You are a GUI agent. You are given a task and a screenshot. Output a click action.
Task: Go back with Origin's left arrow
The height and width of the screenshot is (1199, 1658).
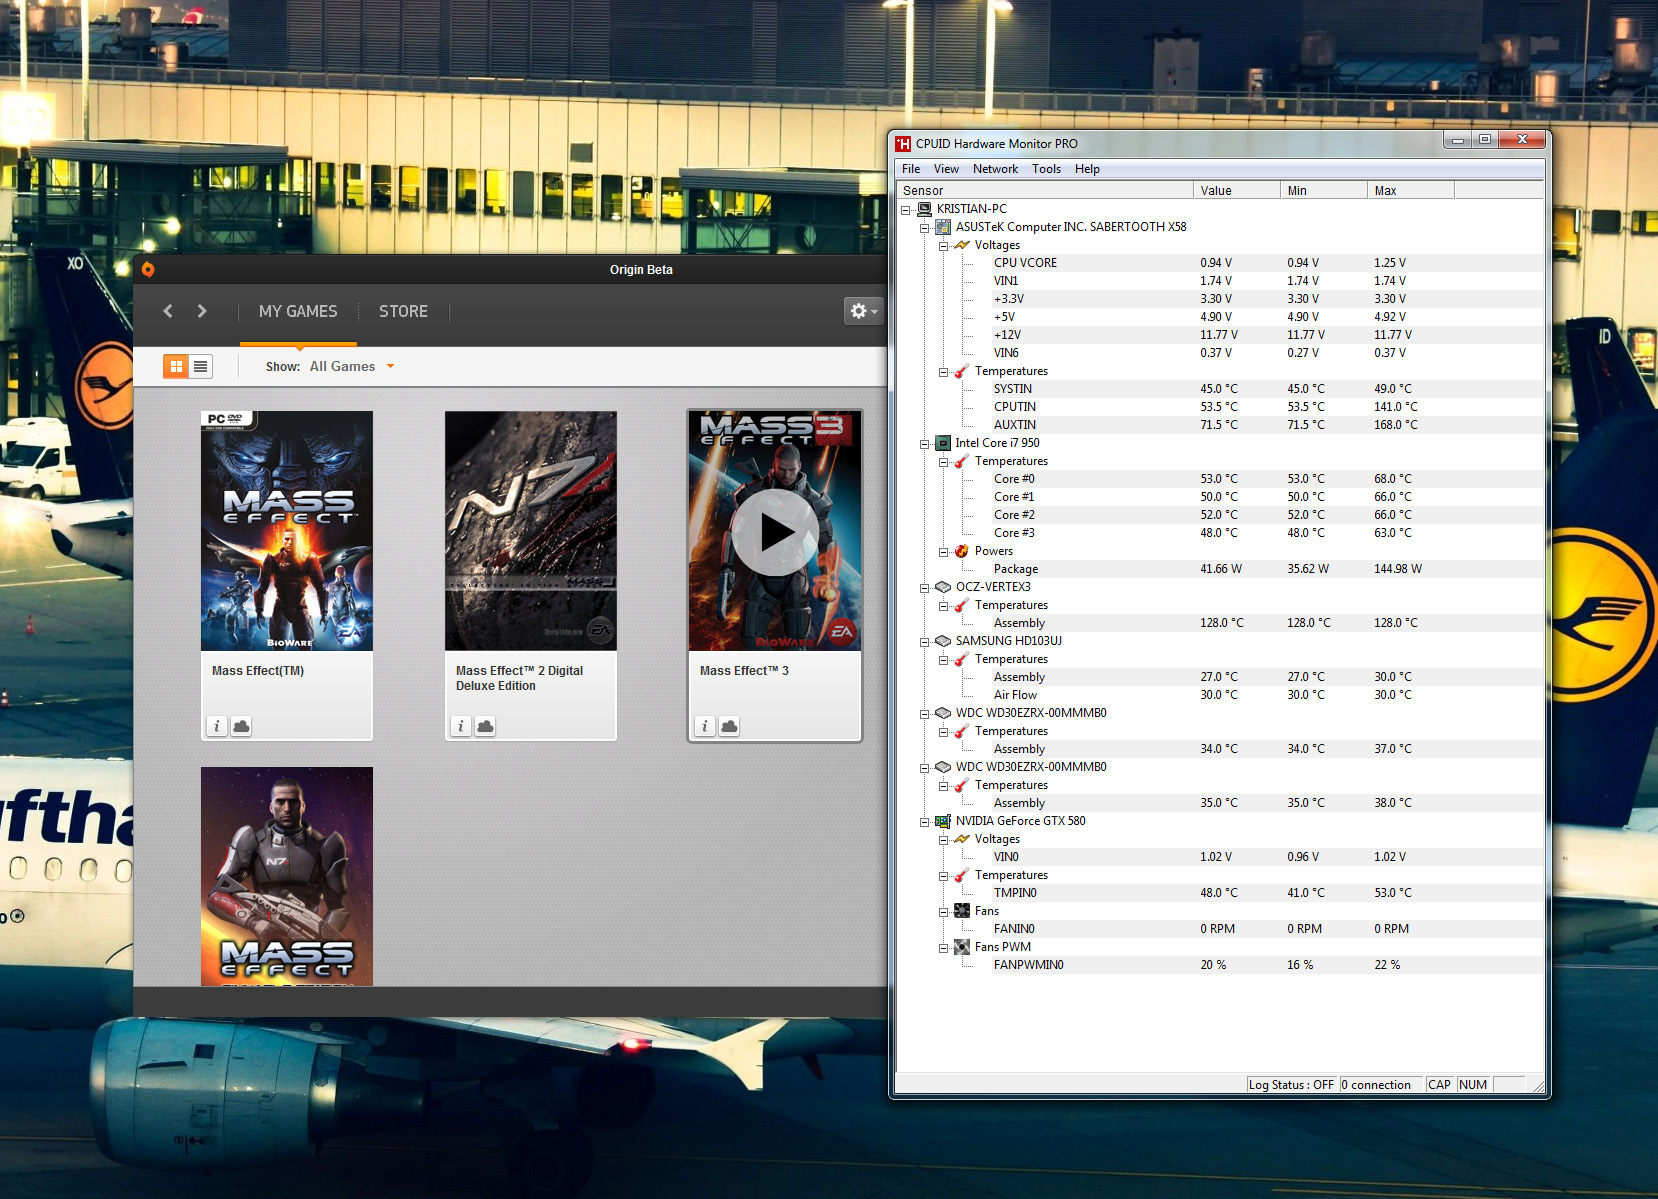click(x=168, y=311)
